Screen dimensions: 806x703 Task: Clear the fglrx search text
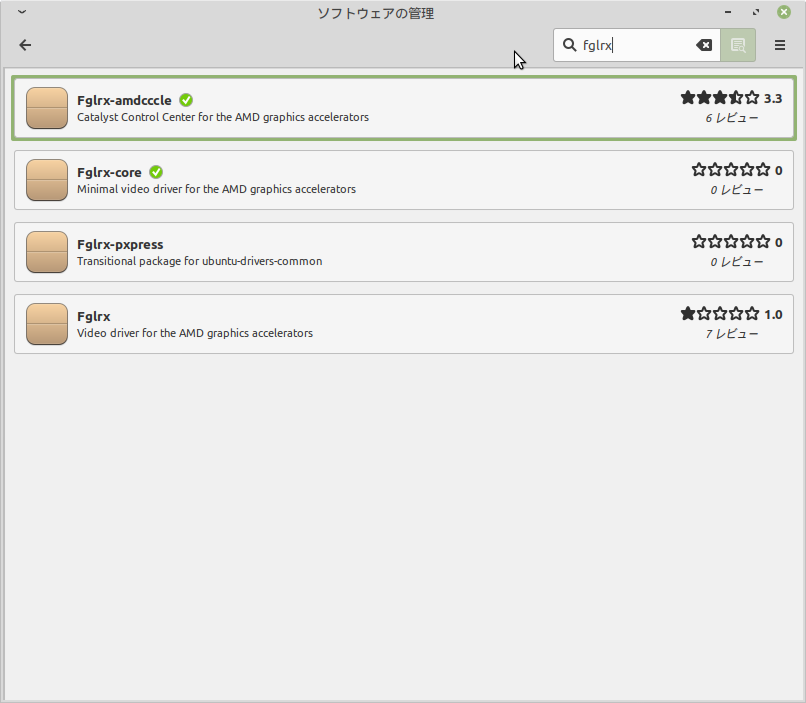704,45
